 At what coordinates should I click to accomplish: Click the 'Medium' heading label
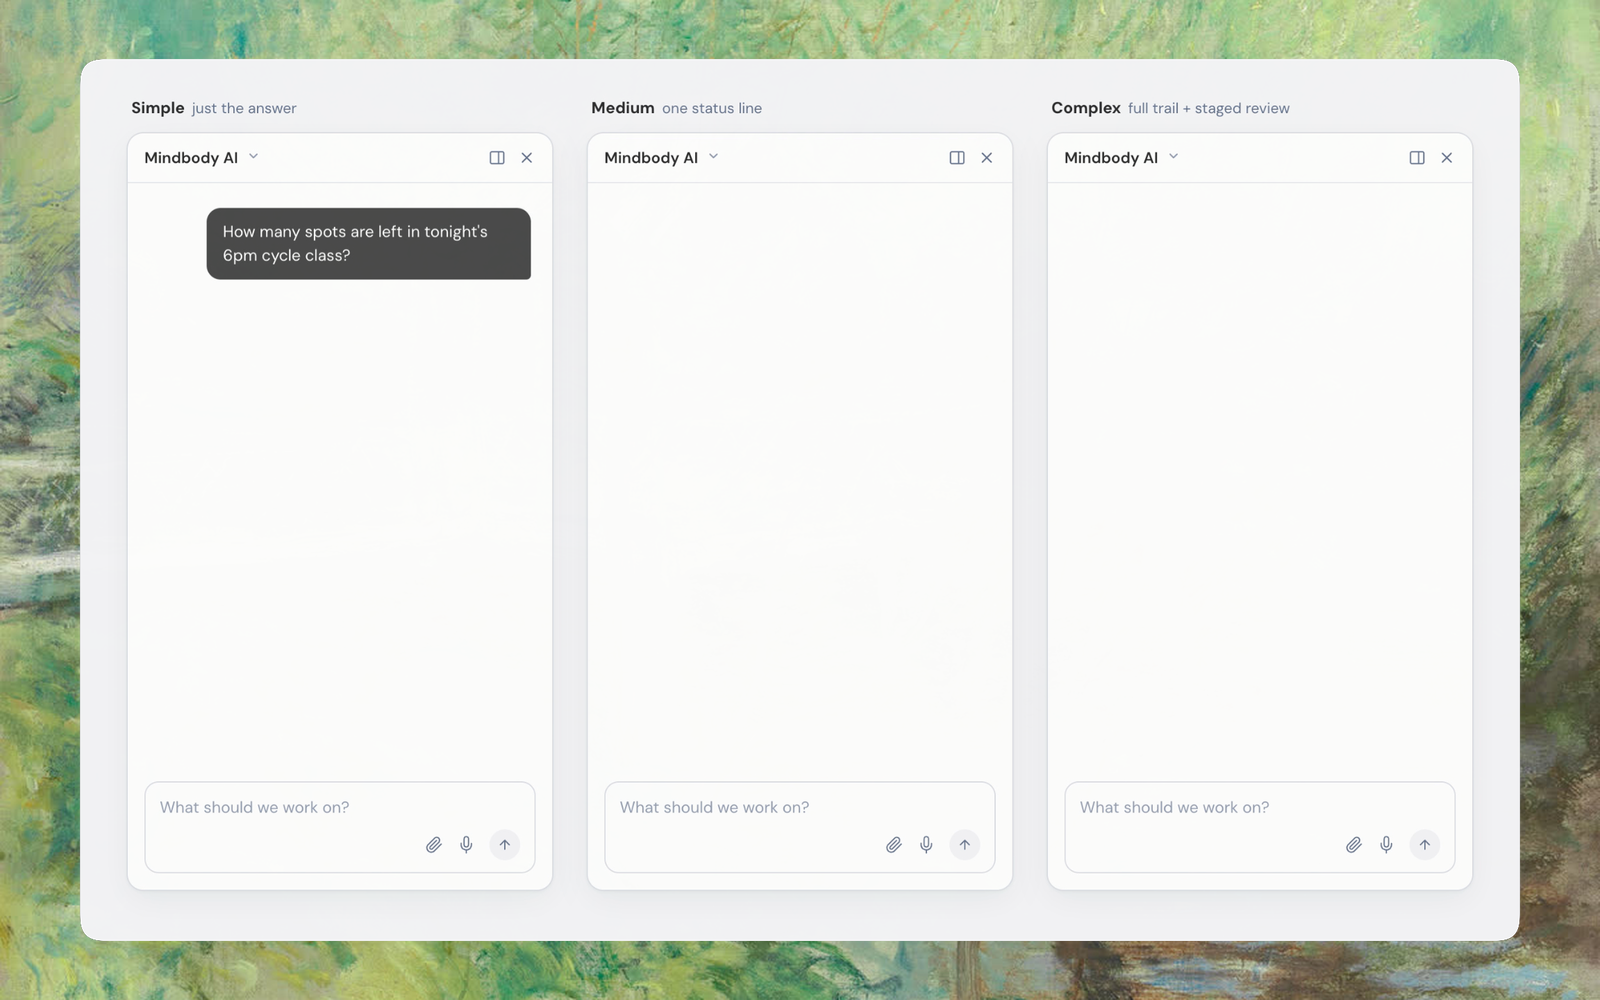tap(623, 108)
